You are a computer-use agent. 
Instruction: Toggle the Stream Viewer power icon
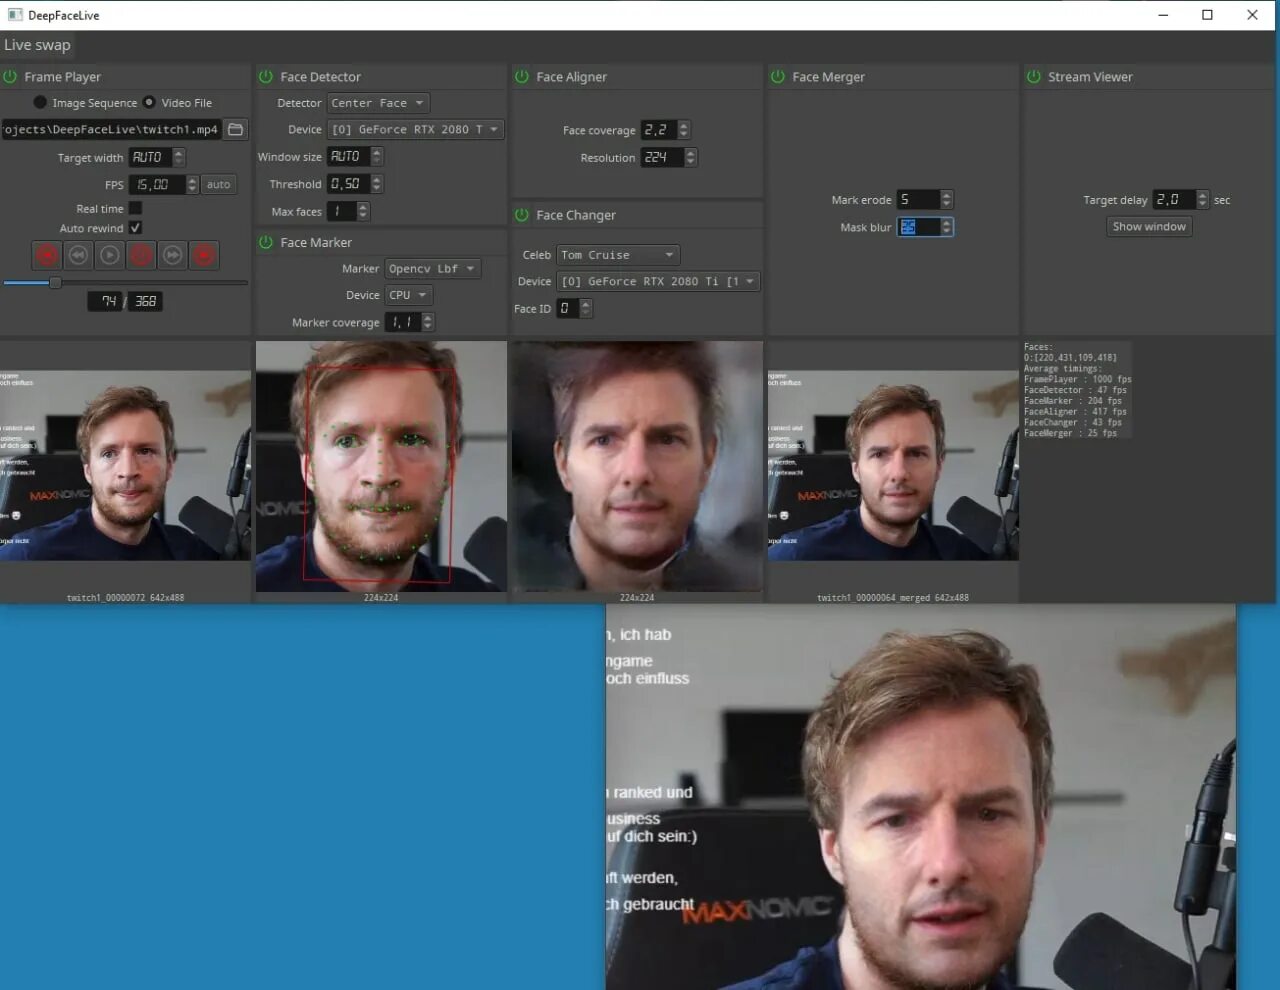coord(1034,77)
